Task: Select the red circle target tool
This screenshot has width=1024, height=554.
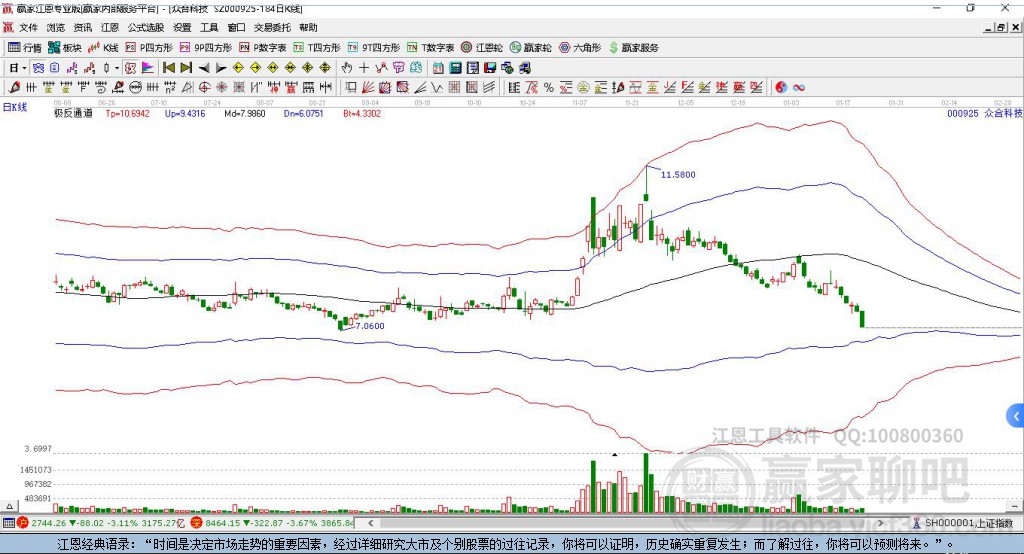Action: pyautogui.click(x=204, y=88)
